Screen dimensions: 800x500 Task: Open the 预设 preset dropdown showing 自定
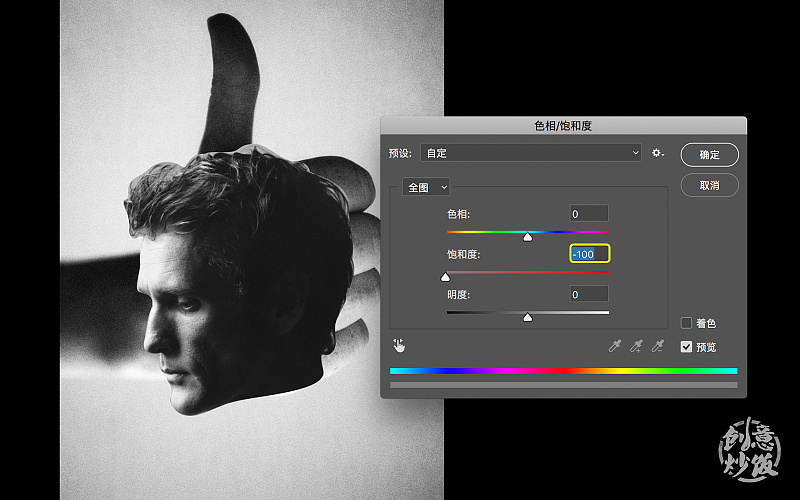[530, 153]
